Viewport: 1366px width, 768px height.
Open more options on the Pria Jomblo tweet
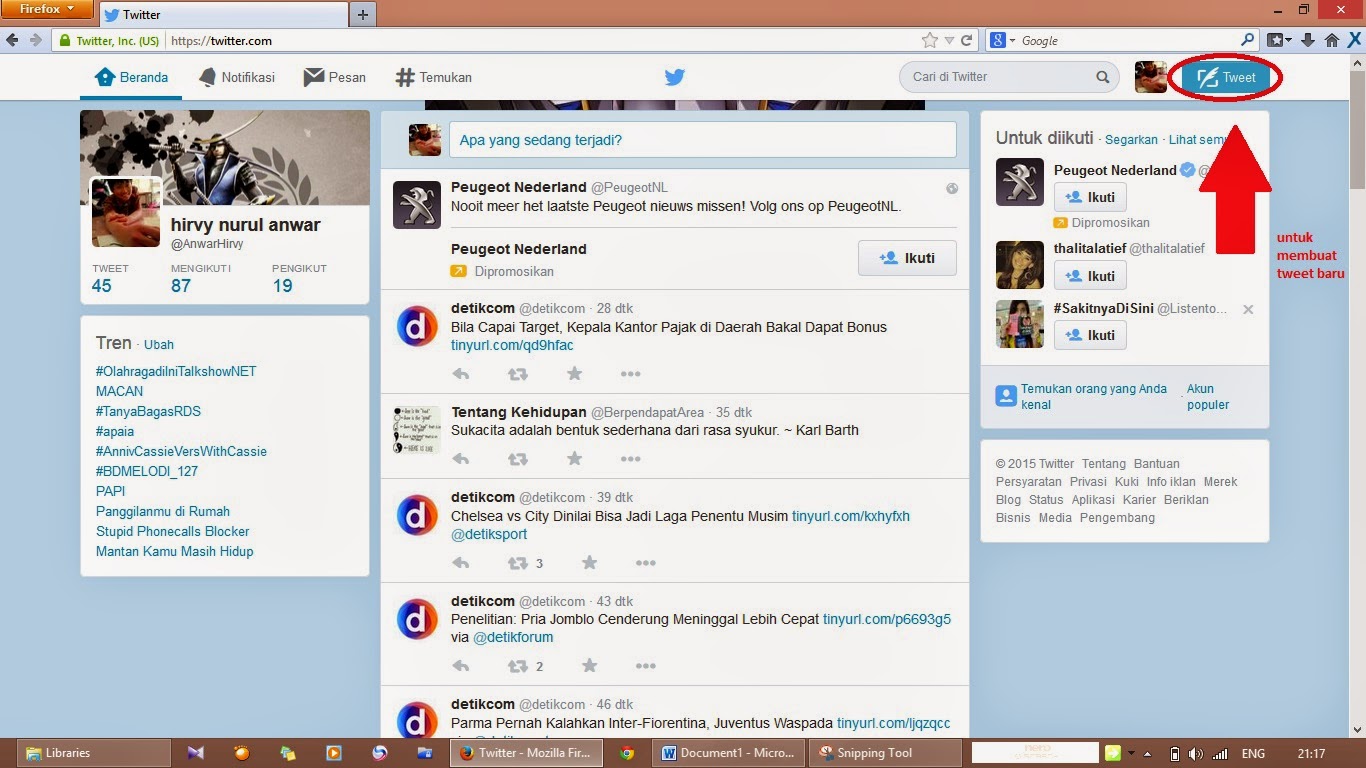tap(646, 666)
